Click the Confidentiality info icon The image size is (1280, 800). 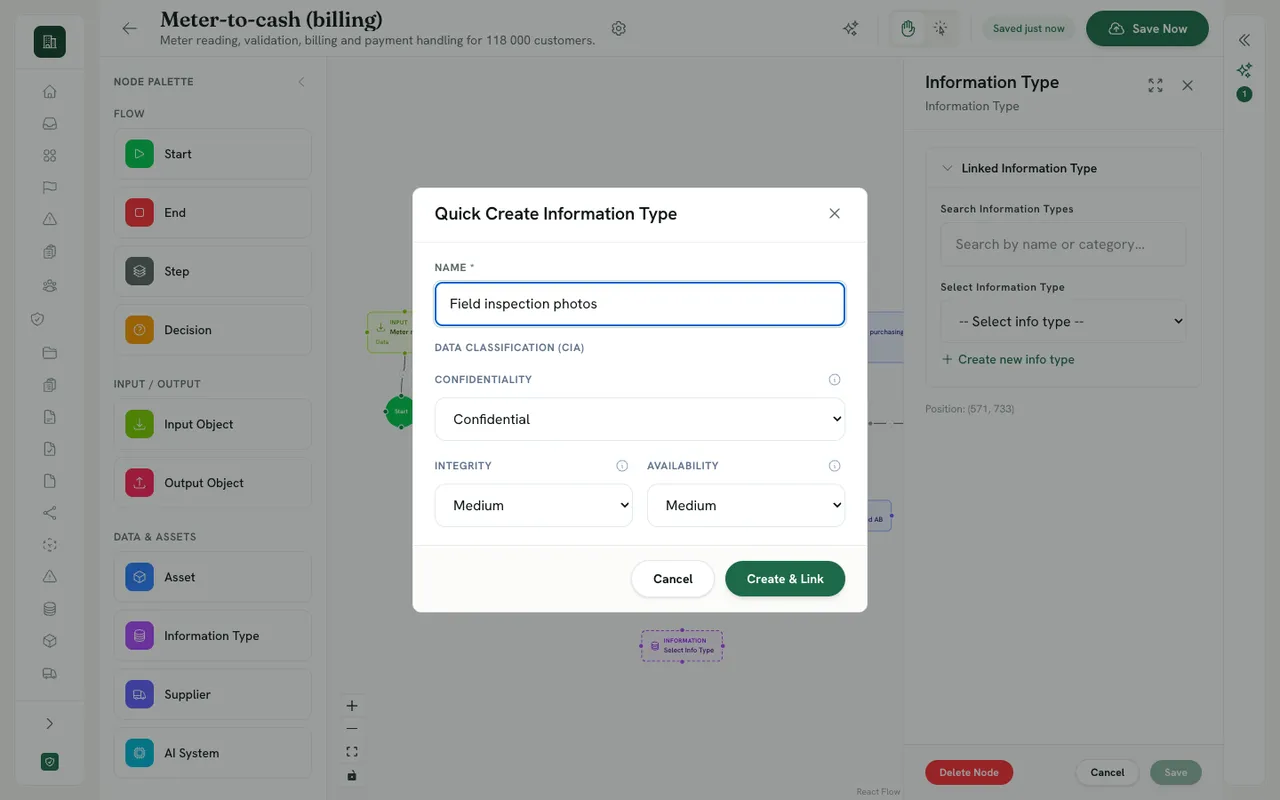pos(835,380)
